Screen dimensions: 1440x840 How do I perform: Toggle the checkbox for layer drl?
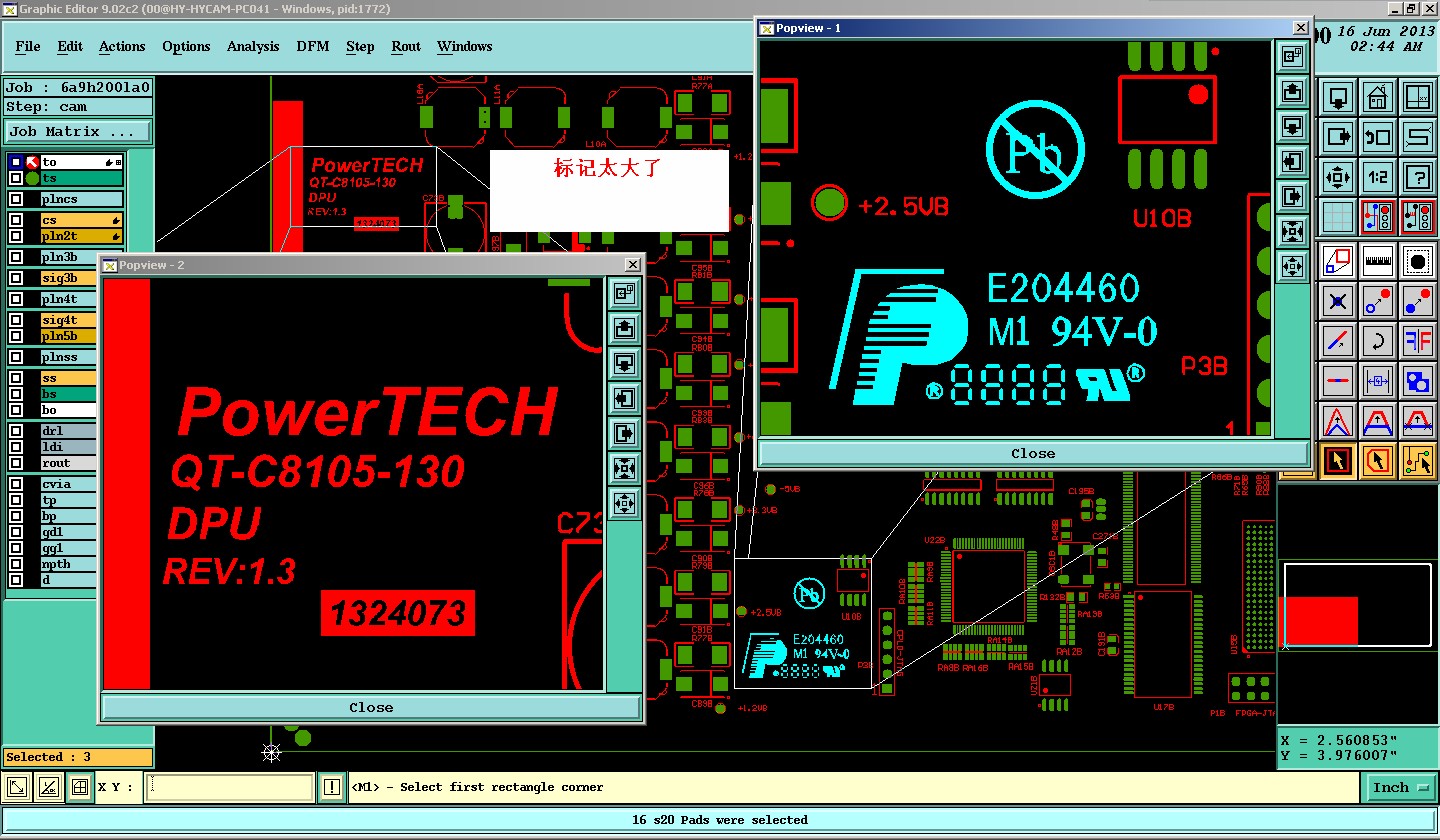(x=16, y=431)
